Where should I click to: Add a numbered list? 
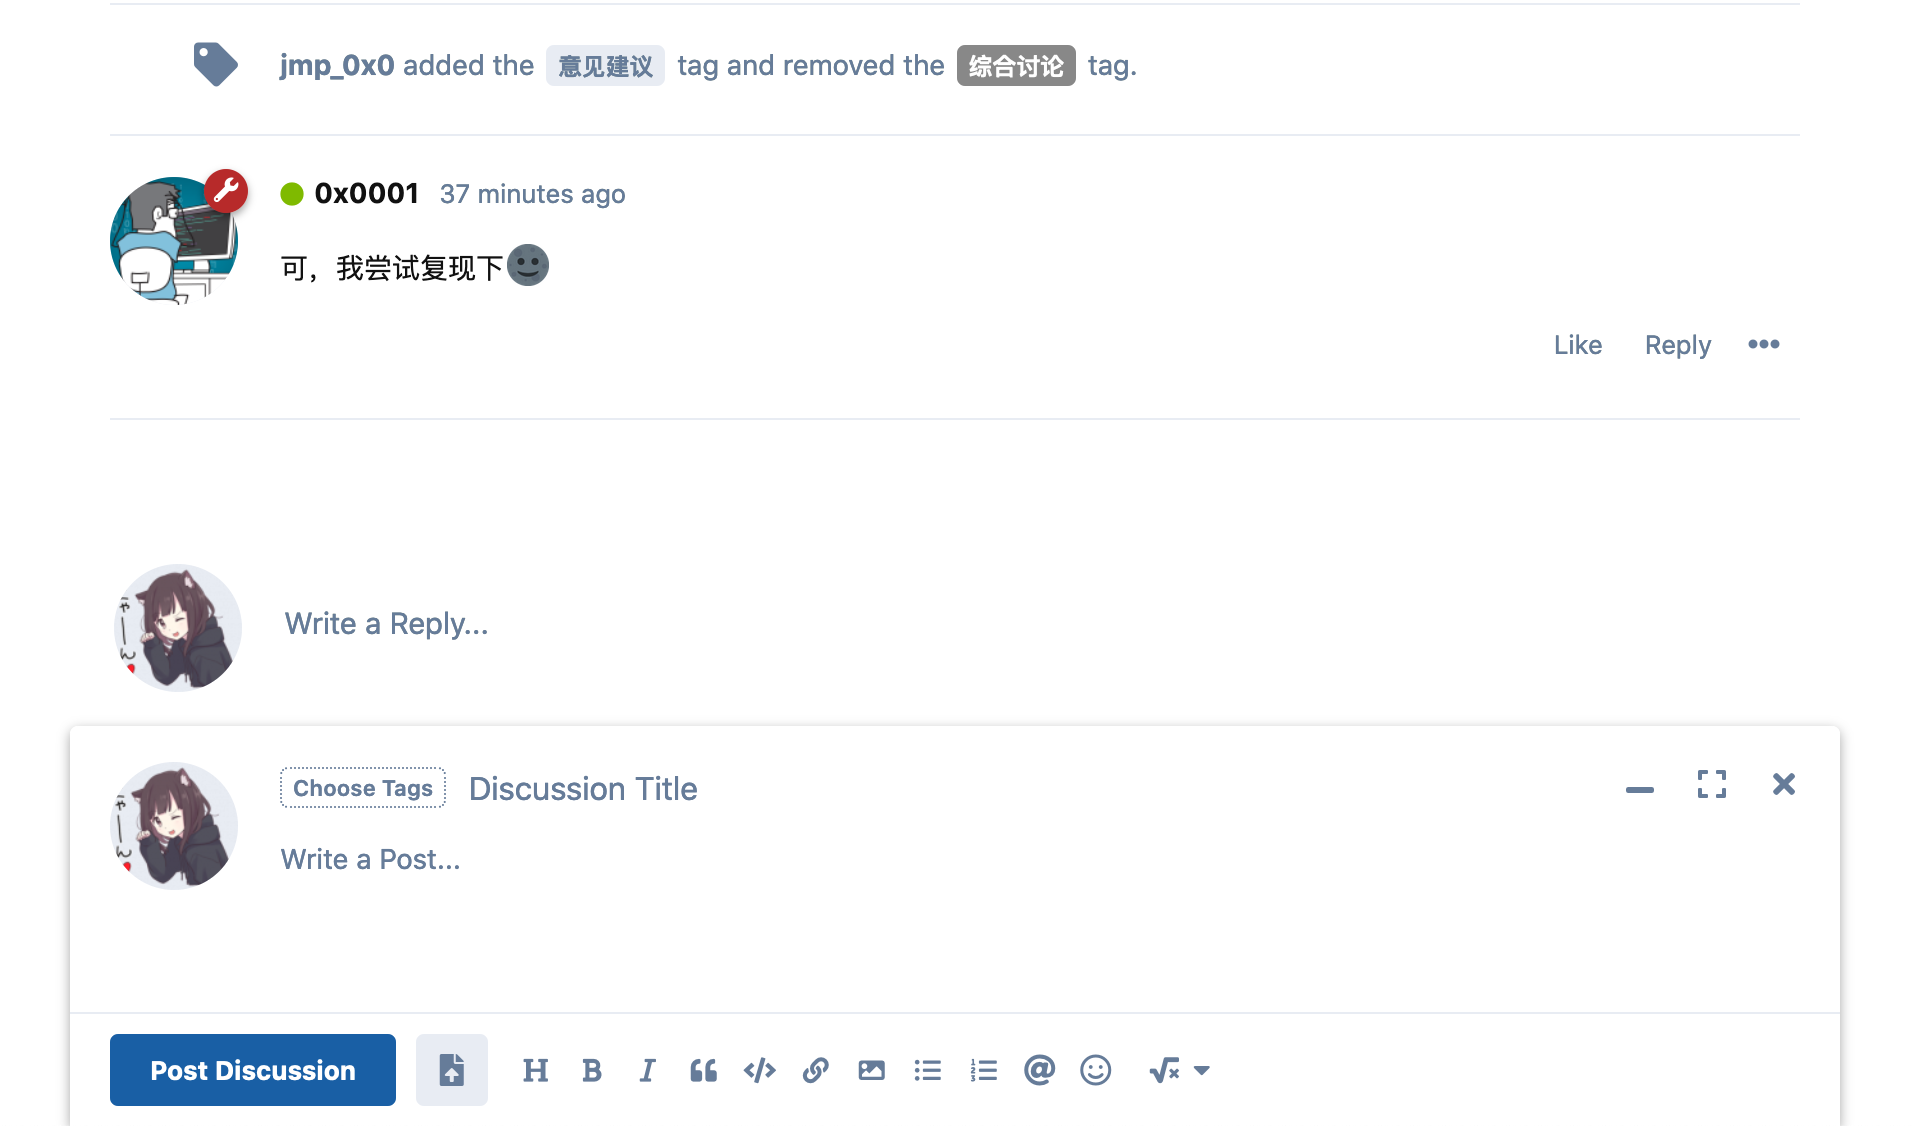pyautogui.click(x=984, y=1070)
